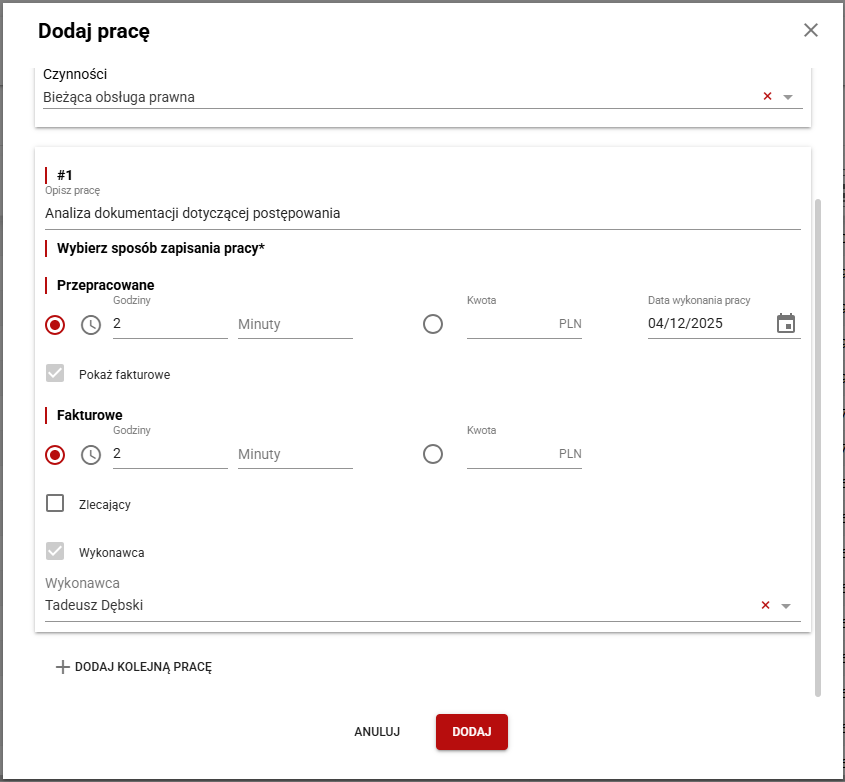Close the Dodaj pracę dialog
This screenshot has width=845, height=782.
(x=811, y=30)
